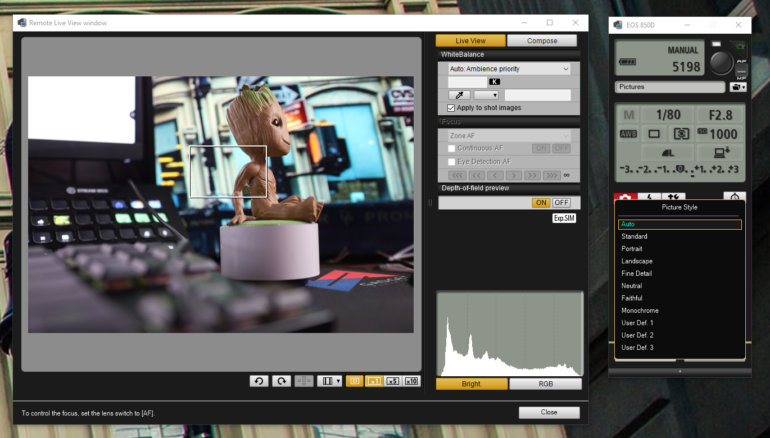Click the evaluative metering mode icon
This screenshot has width=770, height=438.
coord(681,134)
